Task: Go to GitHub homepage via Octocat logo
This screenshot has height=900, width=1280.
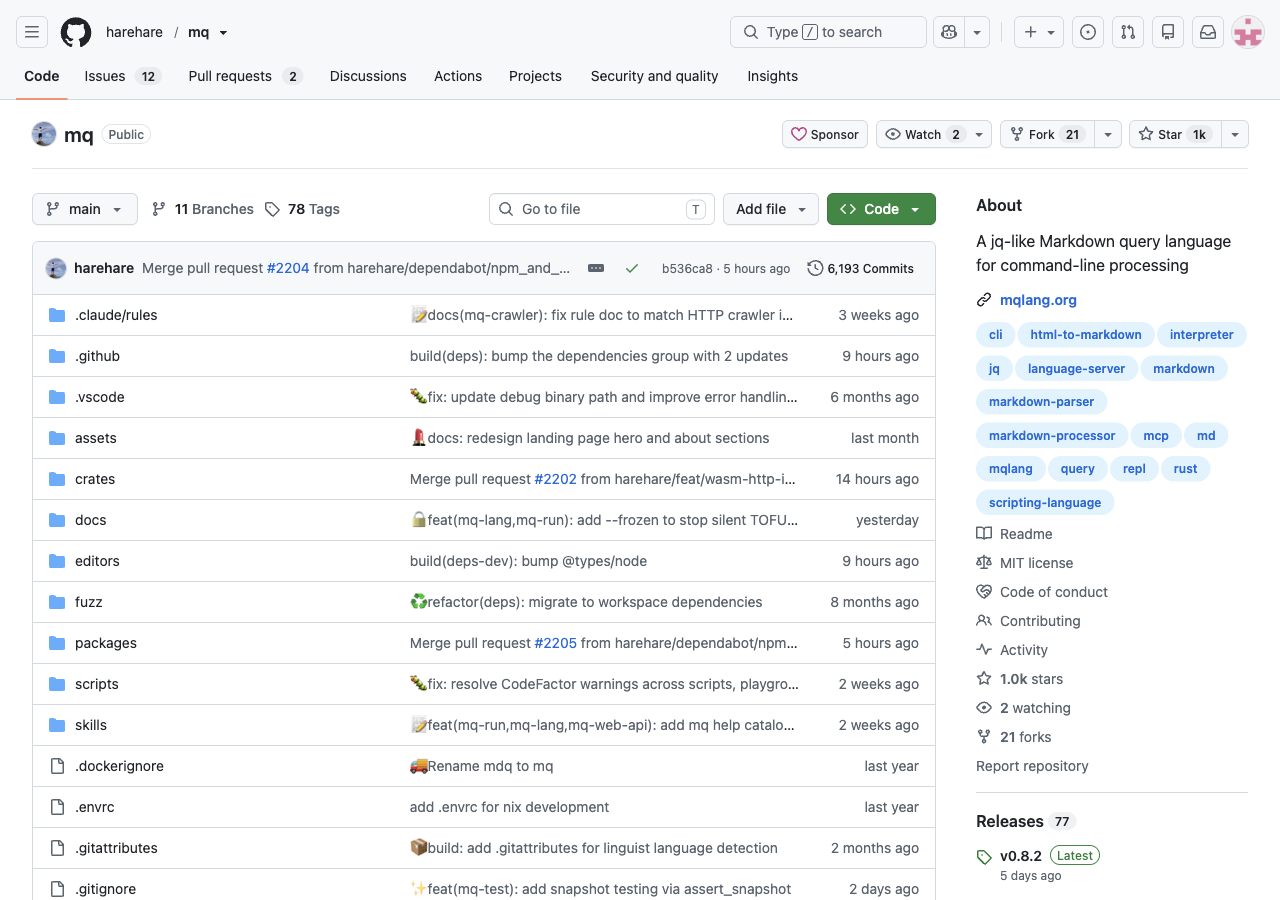Action: [76, 32]
